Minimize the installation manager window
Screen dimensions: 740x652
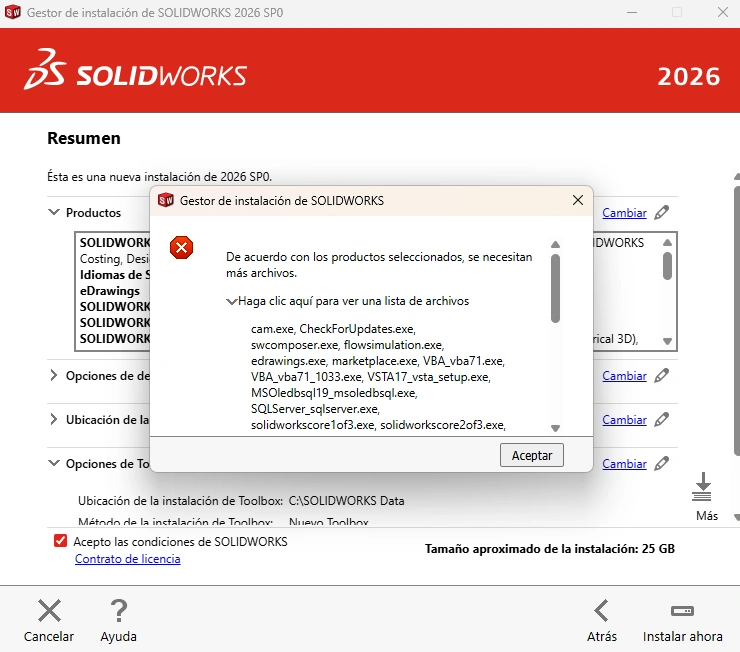(x=631, y=12)
